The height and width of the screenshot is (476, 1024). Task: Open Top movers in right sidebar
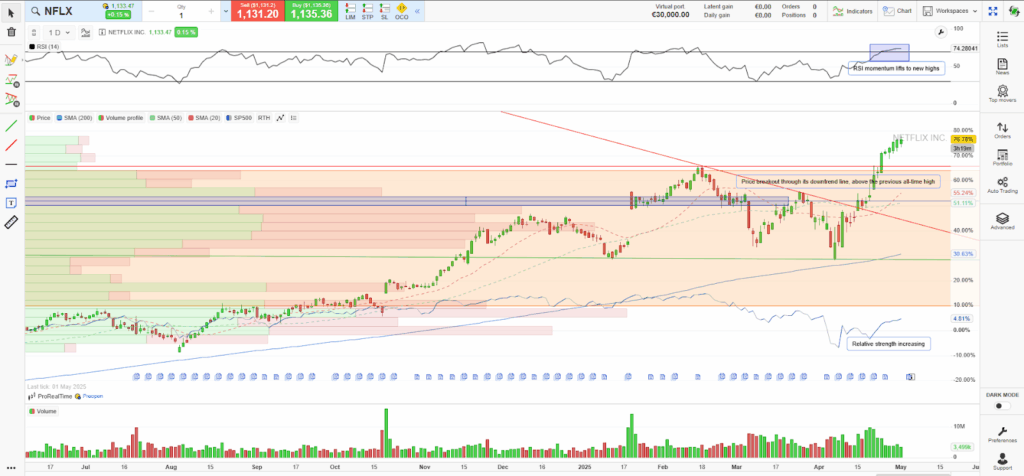1002,94
